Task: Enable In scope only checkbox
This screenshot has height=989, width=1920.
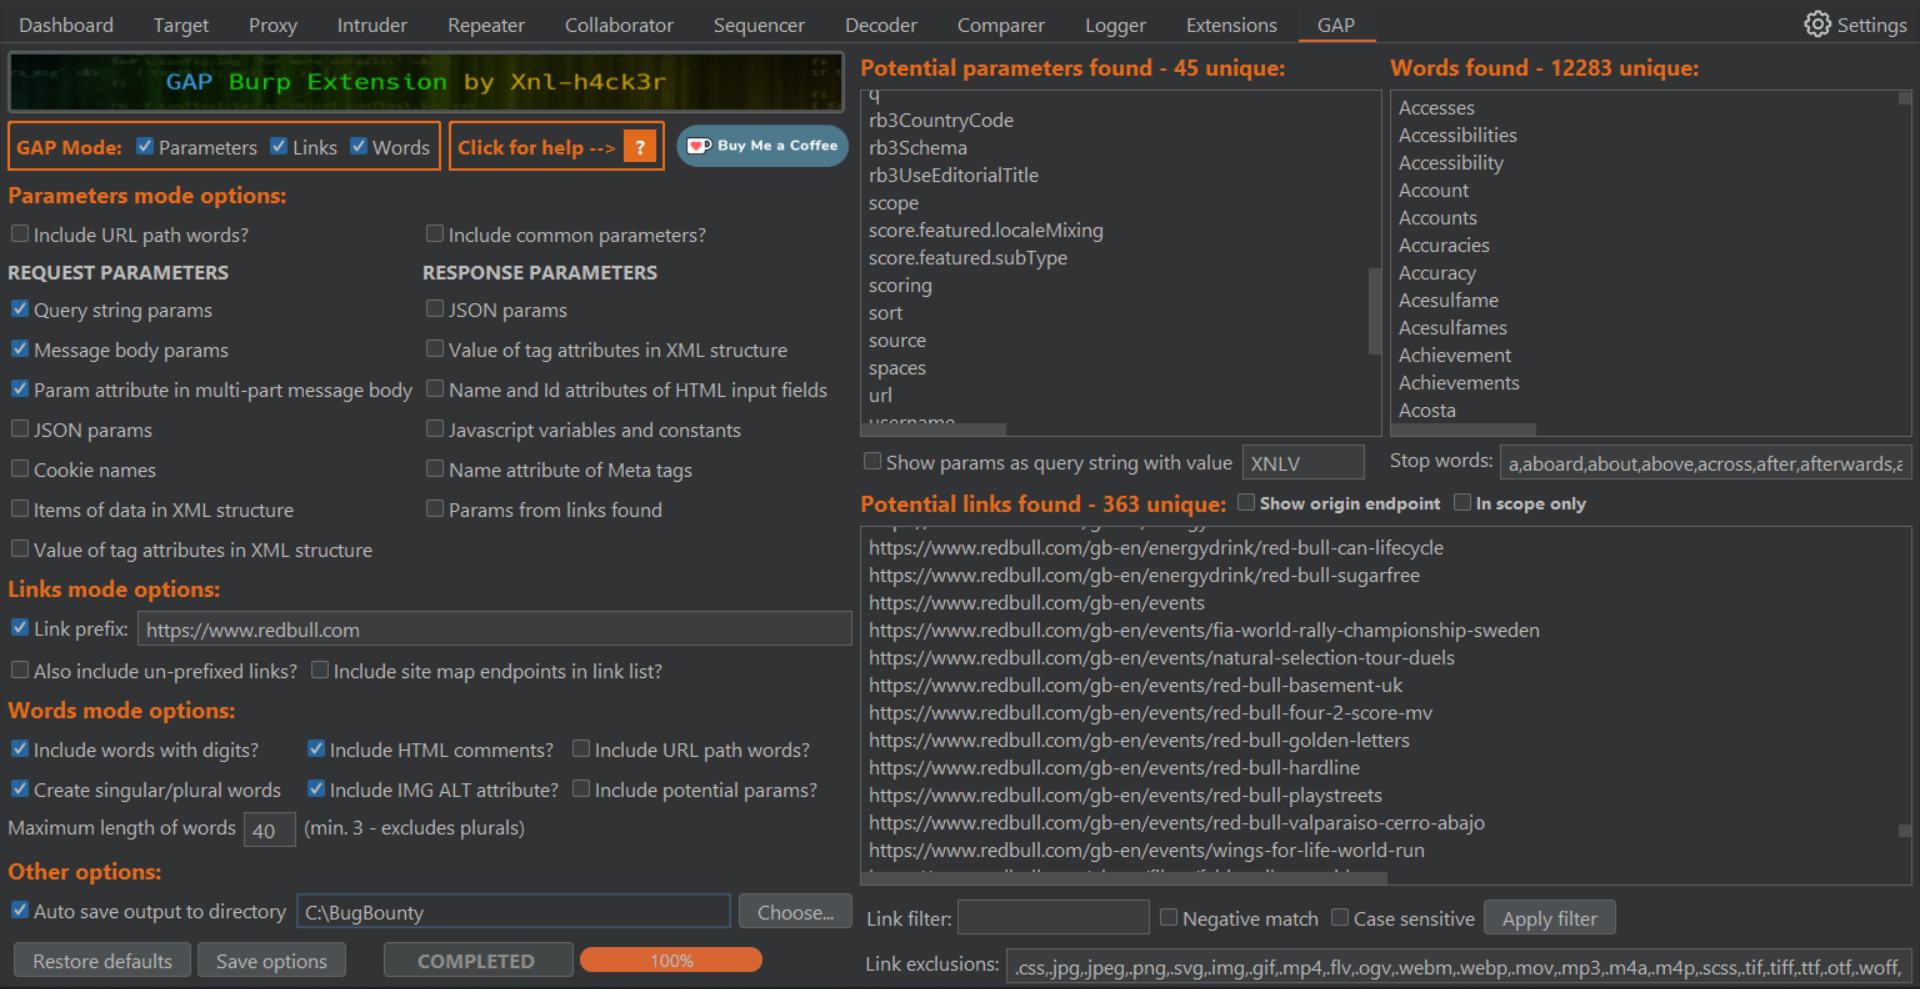Action: tap(1462, 503)
